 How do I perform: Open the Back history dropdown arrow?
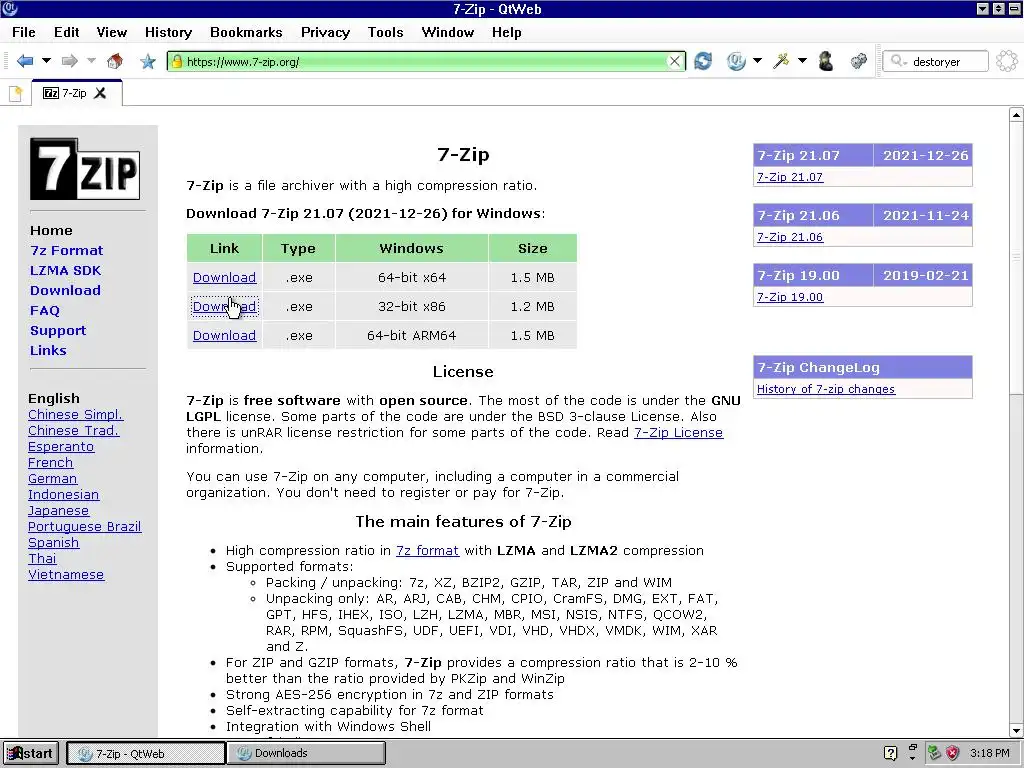point(46,61)
